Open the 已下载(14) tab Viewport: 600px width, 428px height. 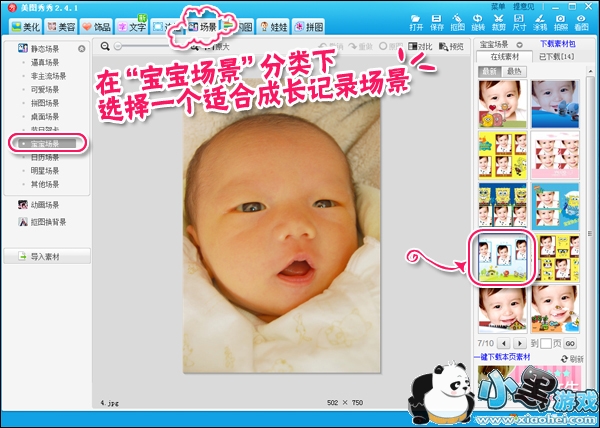557,57
